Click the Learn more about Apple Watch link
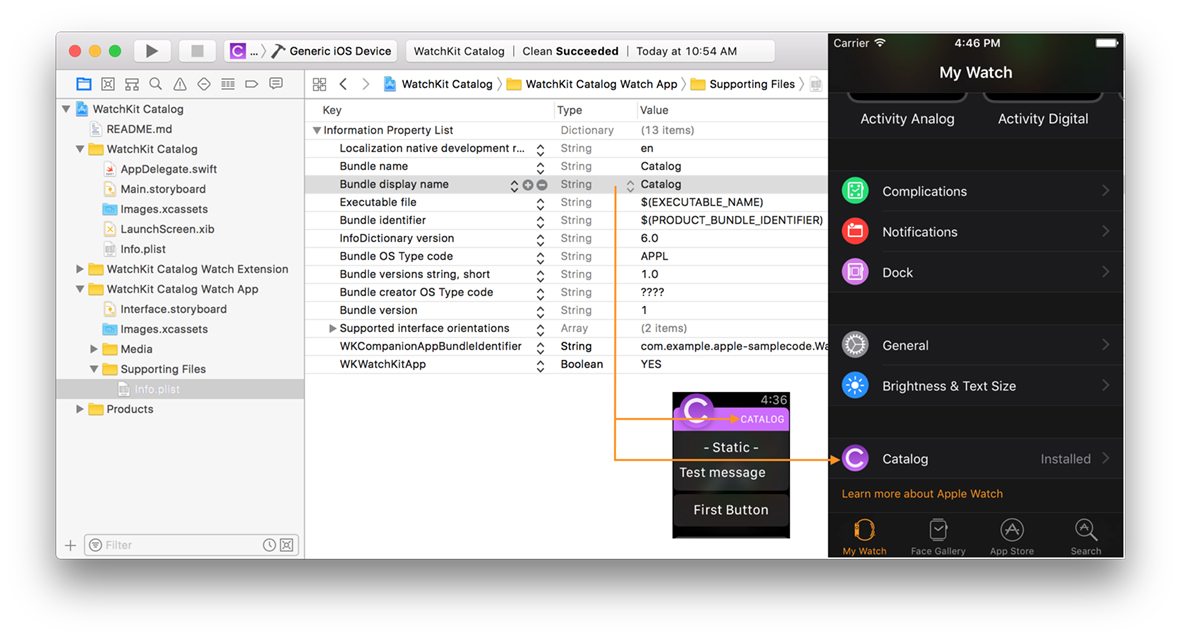The width and height of the screenshot is (1181, 639). pos(922,494)
